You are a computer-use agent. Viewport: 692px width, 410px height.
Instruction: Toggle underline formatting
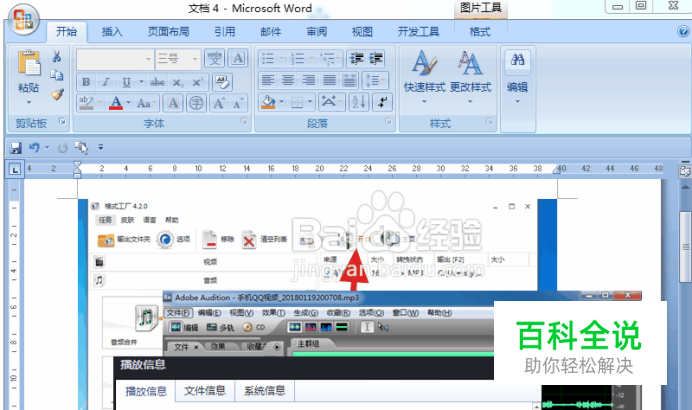pos(127,82)
